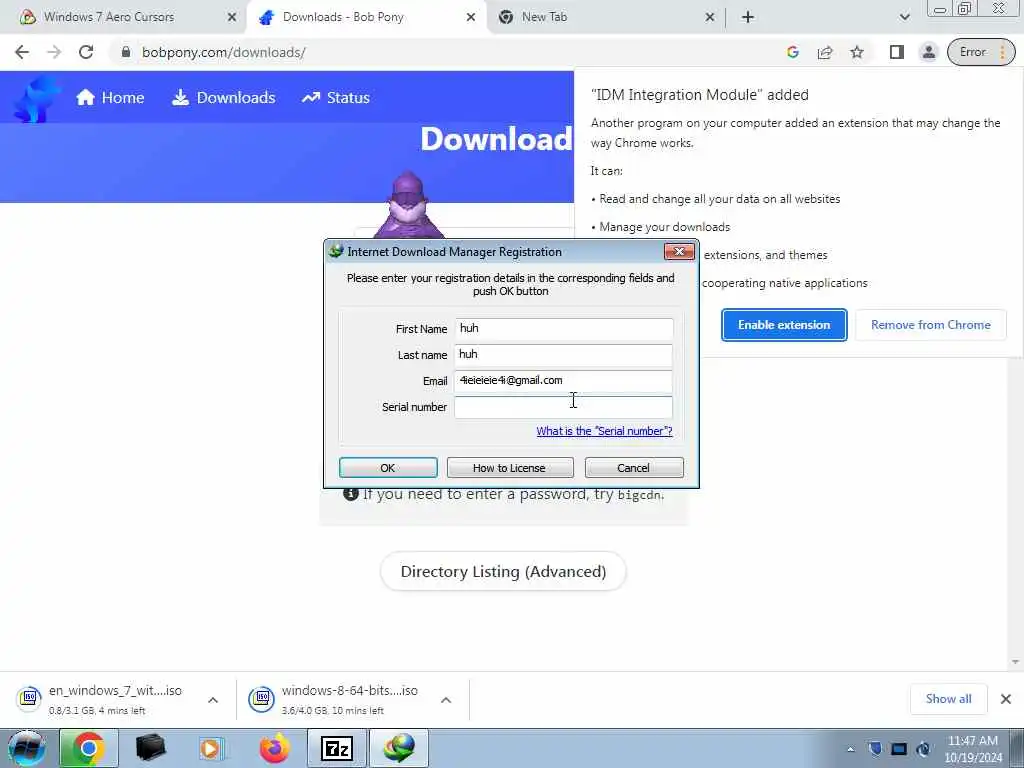Bookmark this page with the star icon

tap(857, 52)
